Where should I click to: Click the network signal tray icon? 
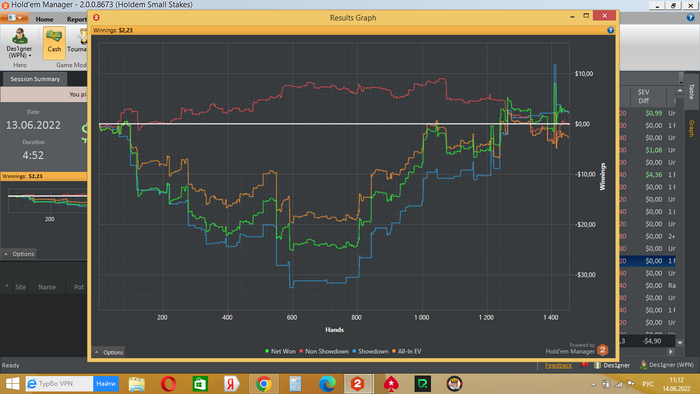point(618,384)
